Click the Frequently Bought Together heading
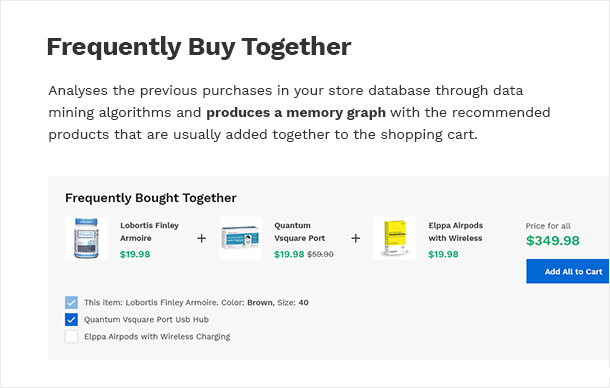 pyautogui.click(x=151, y=198)
